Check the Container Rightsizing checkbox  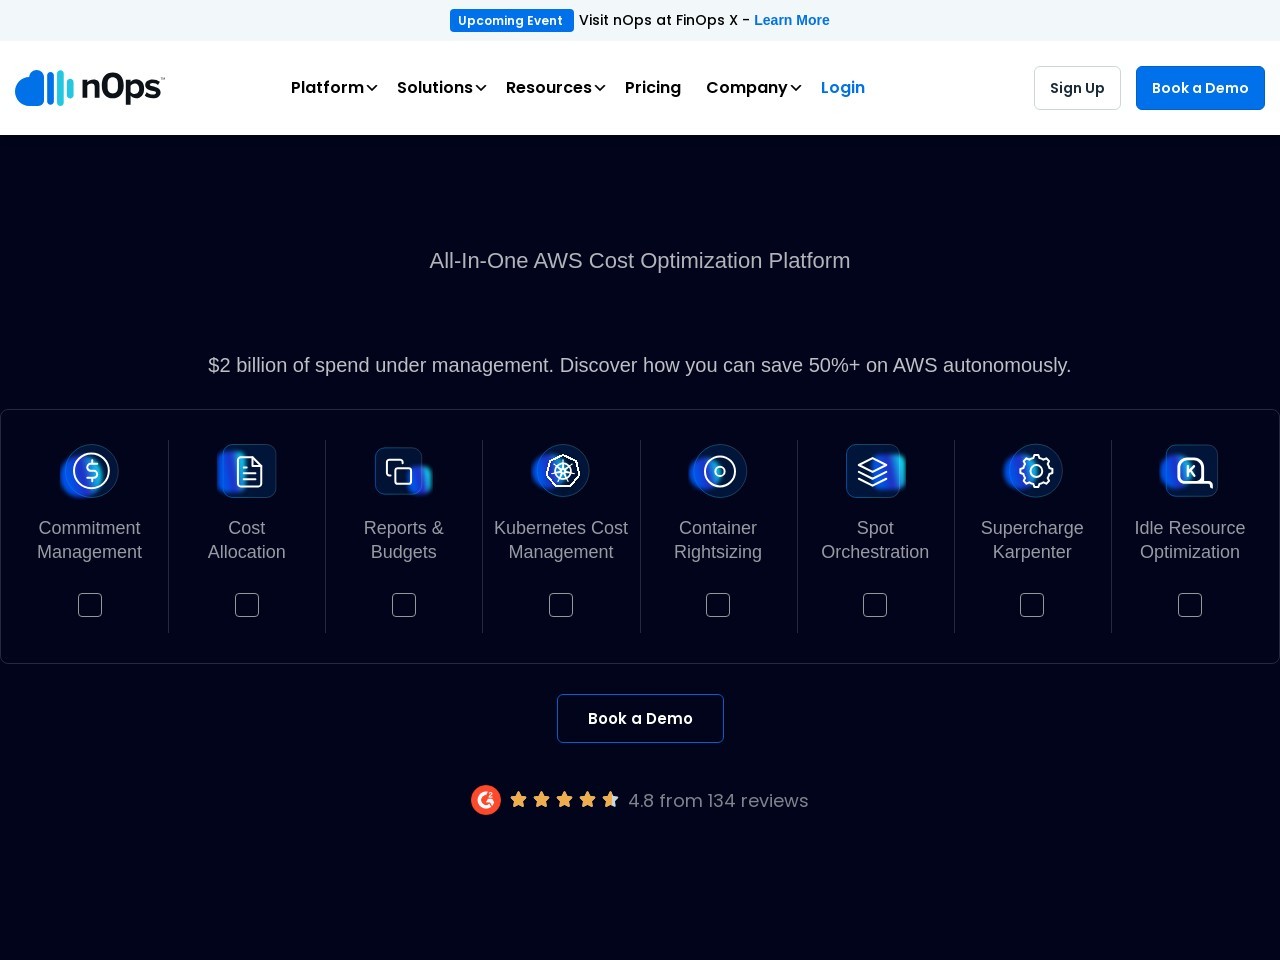tap(718, 605)
